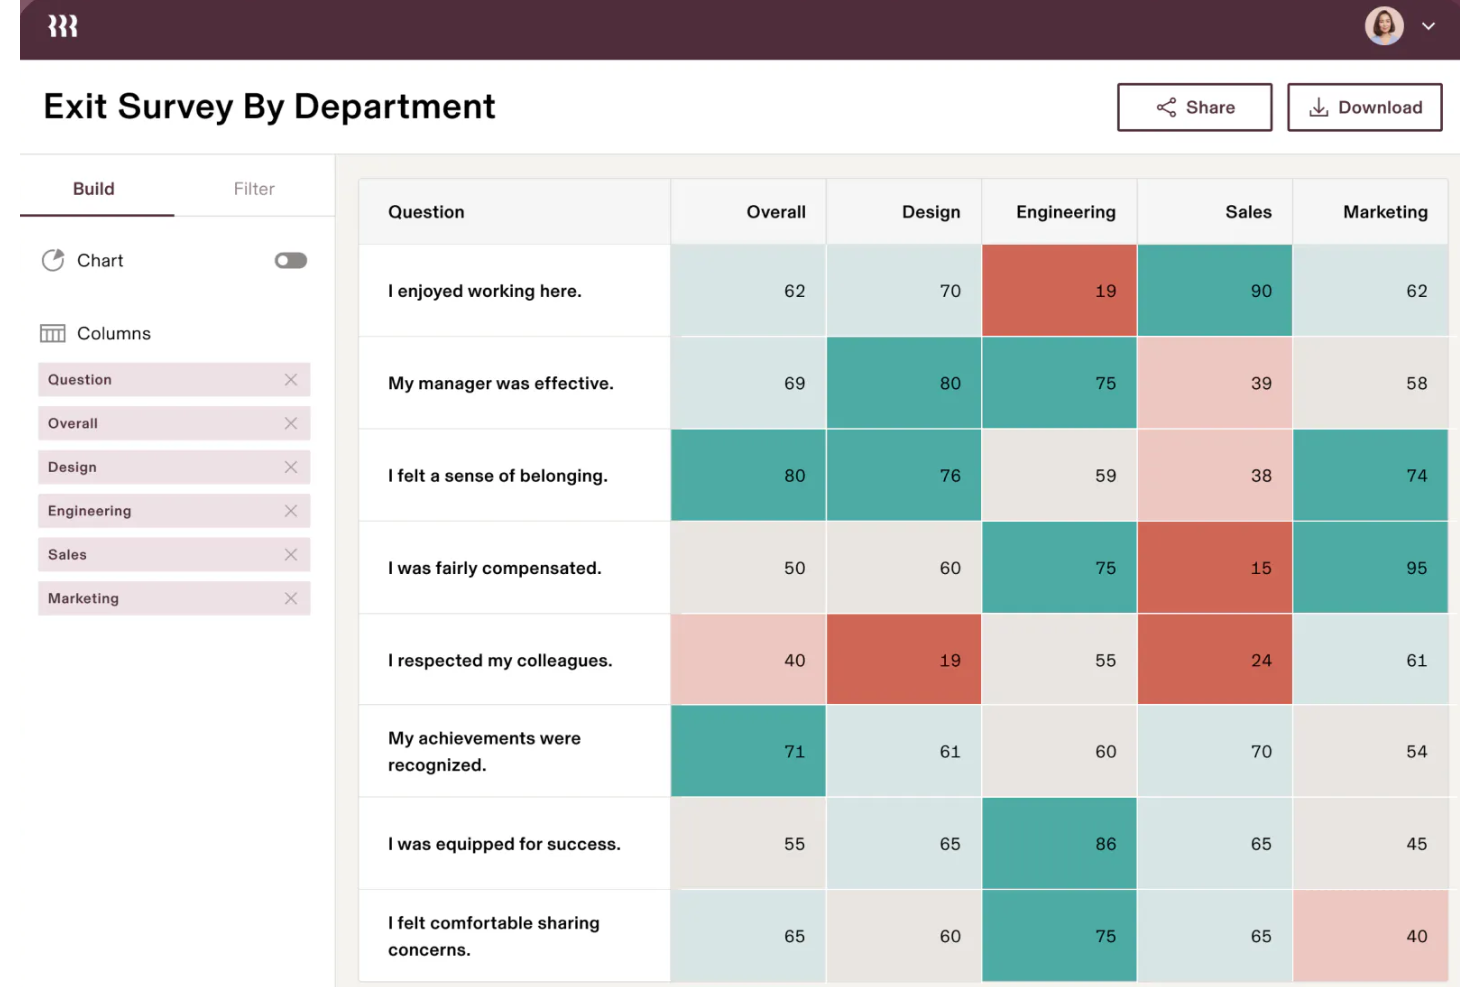
Task: Remove the Engineering column chip
Action: pos(291,511)
